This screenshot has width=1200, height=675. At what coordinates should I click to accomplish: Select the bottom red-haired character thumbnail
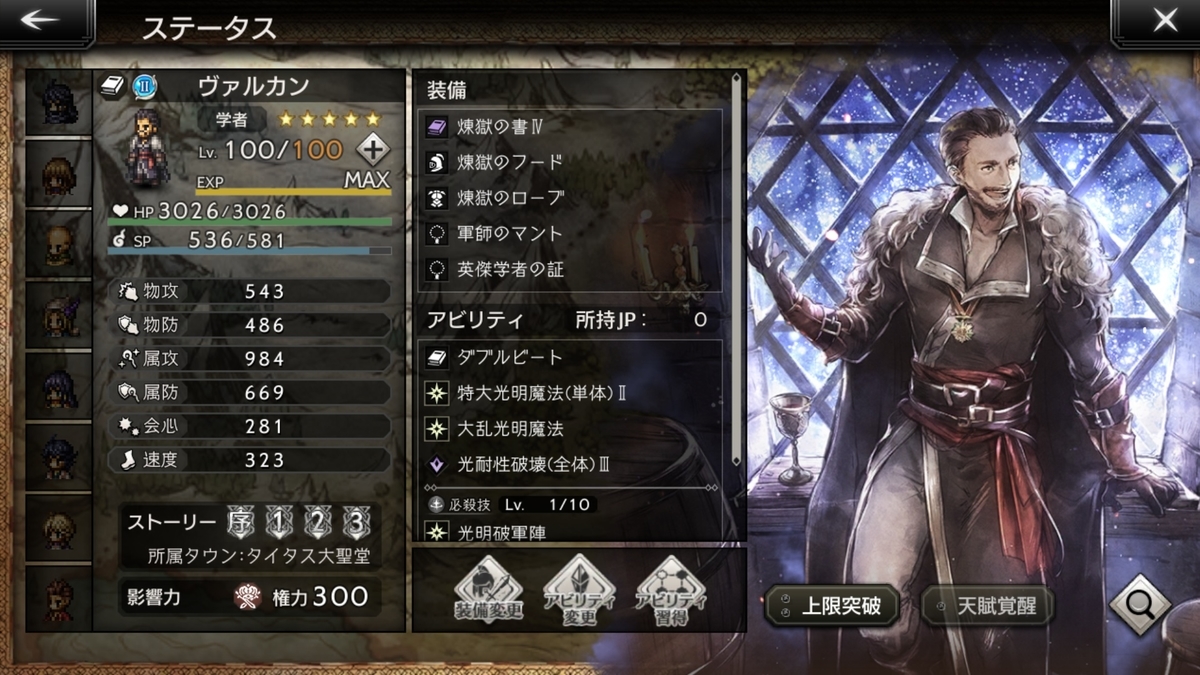click(58, 598)
